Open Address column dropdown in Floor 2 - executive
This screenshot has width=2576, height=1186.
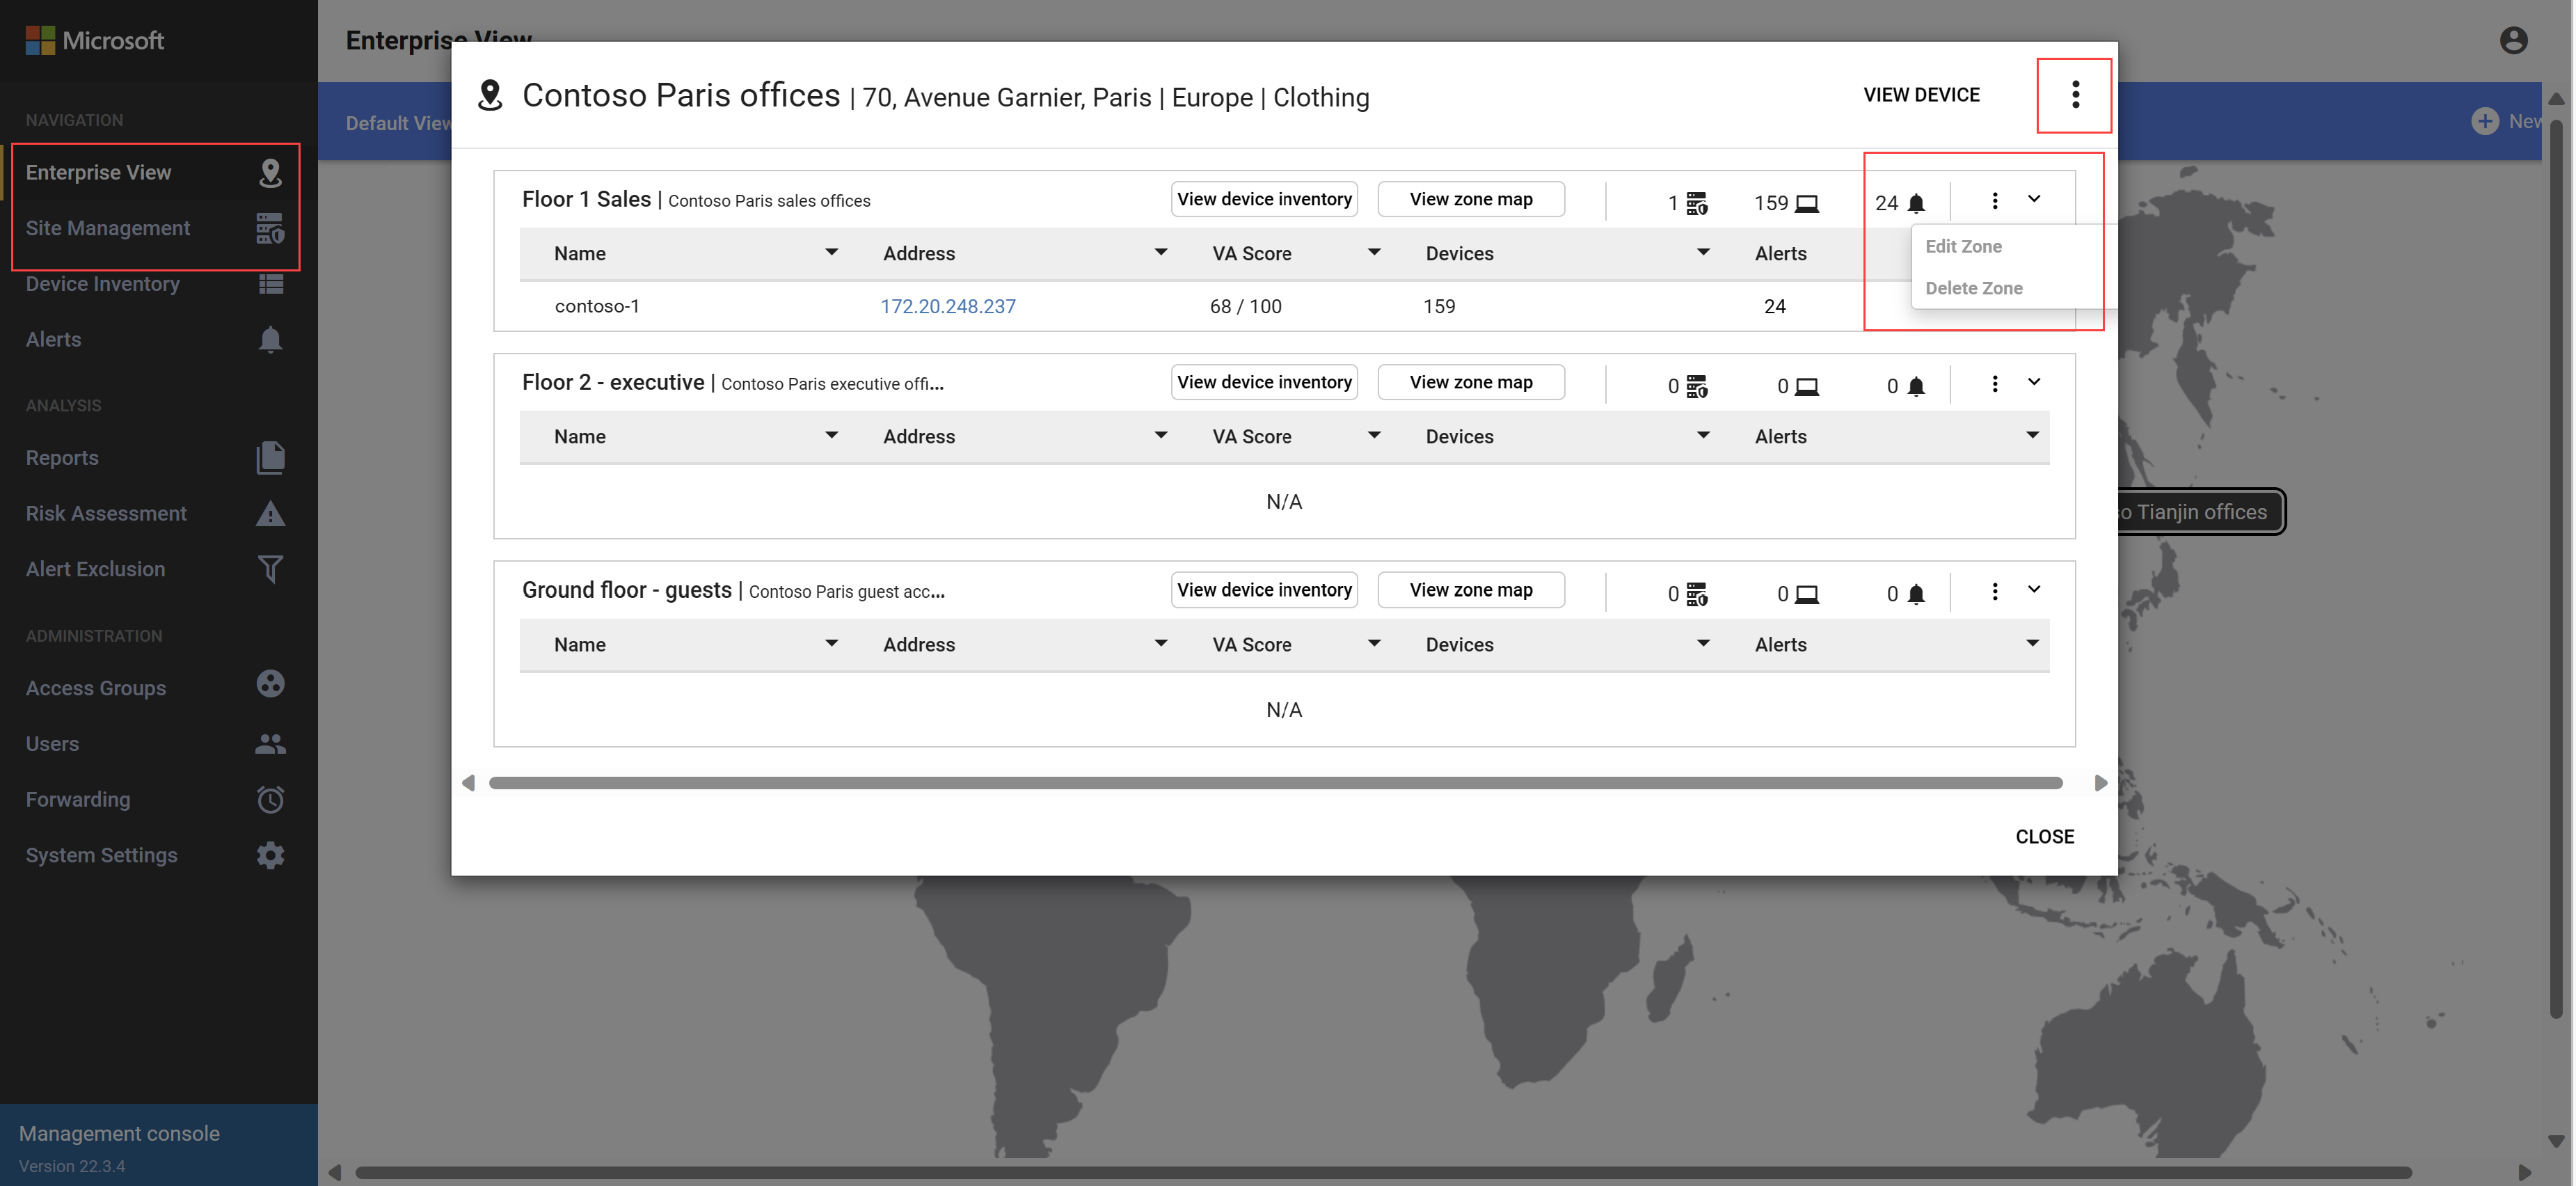tap(1160, 436)
